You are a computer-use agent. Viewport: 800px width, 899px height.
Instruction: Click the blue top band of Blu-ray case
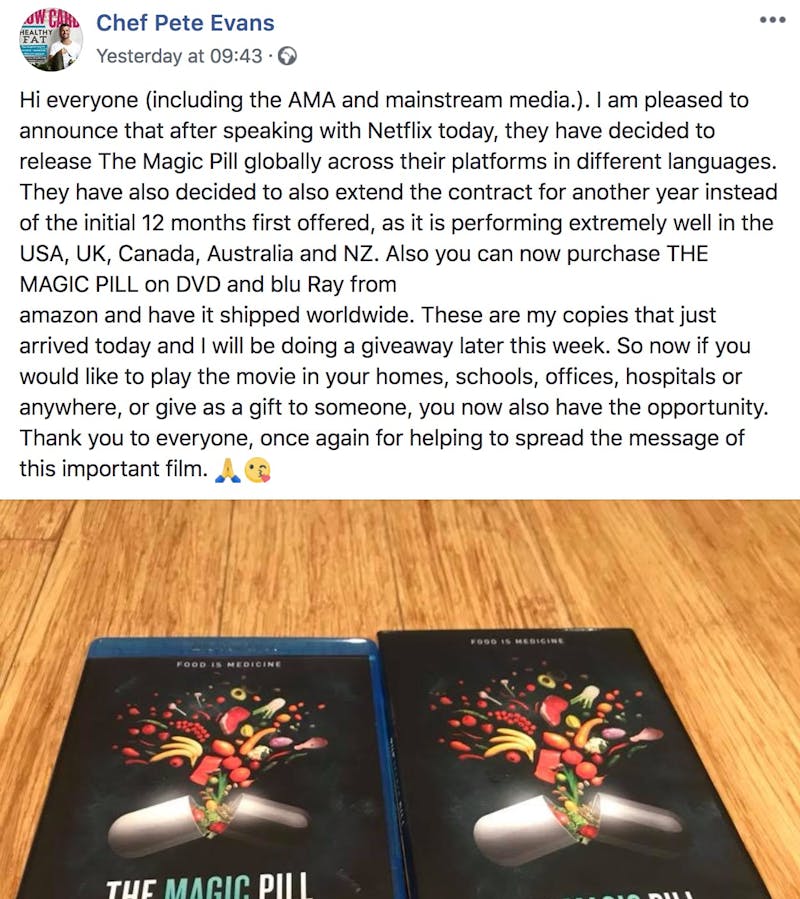point(232,649)
